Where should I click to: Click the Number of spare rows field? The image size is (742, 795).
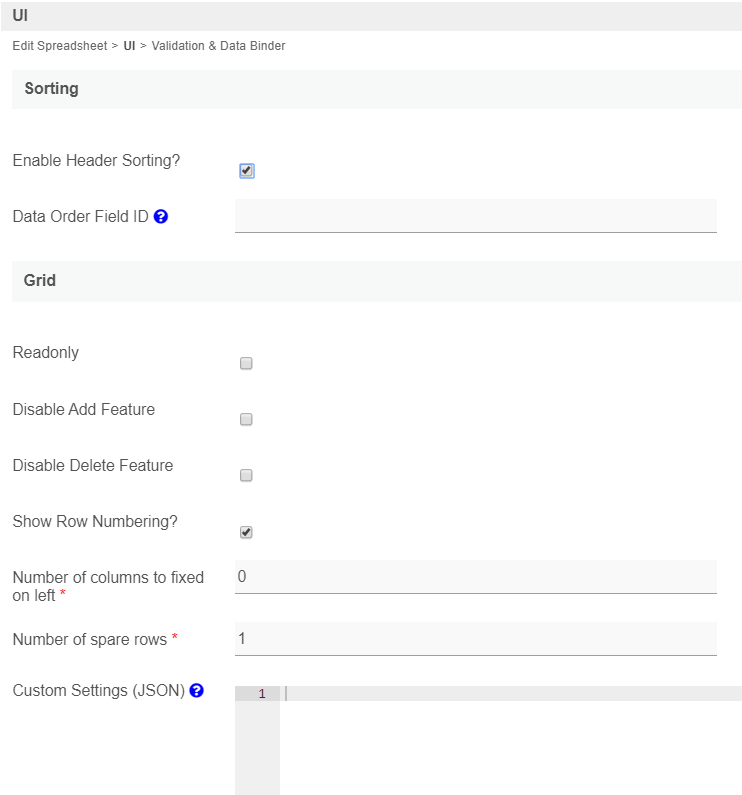[x=475, y=639]
